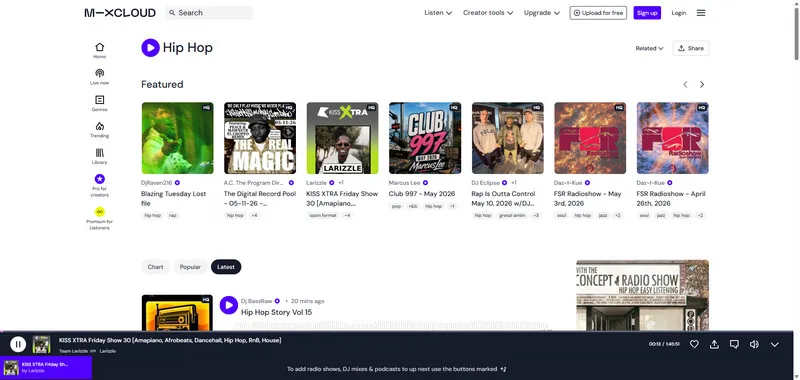Click Larizzle artist name in player bar

point(108,351)
